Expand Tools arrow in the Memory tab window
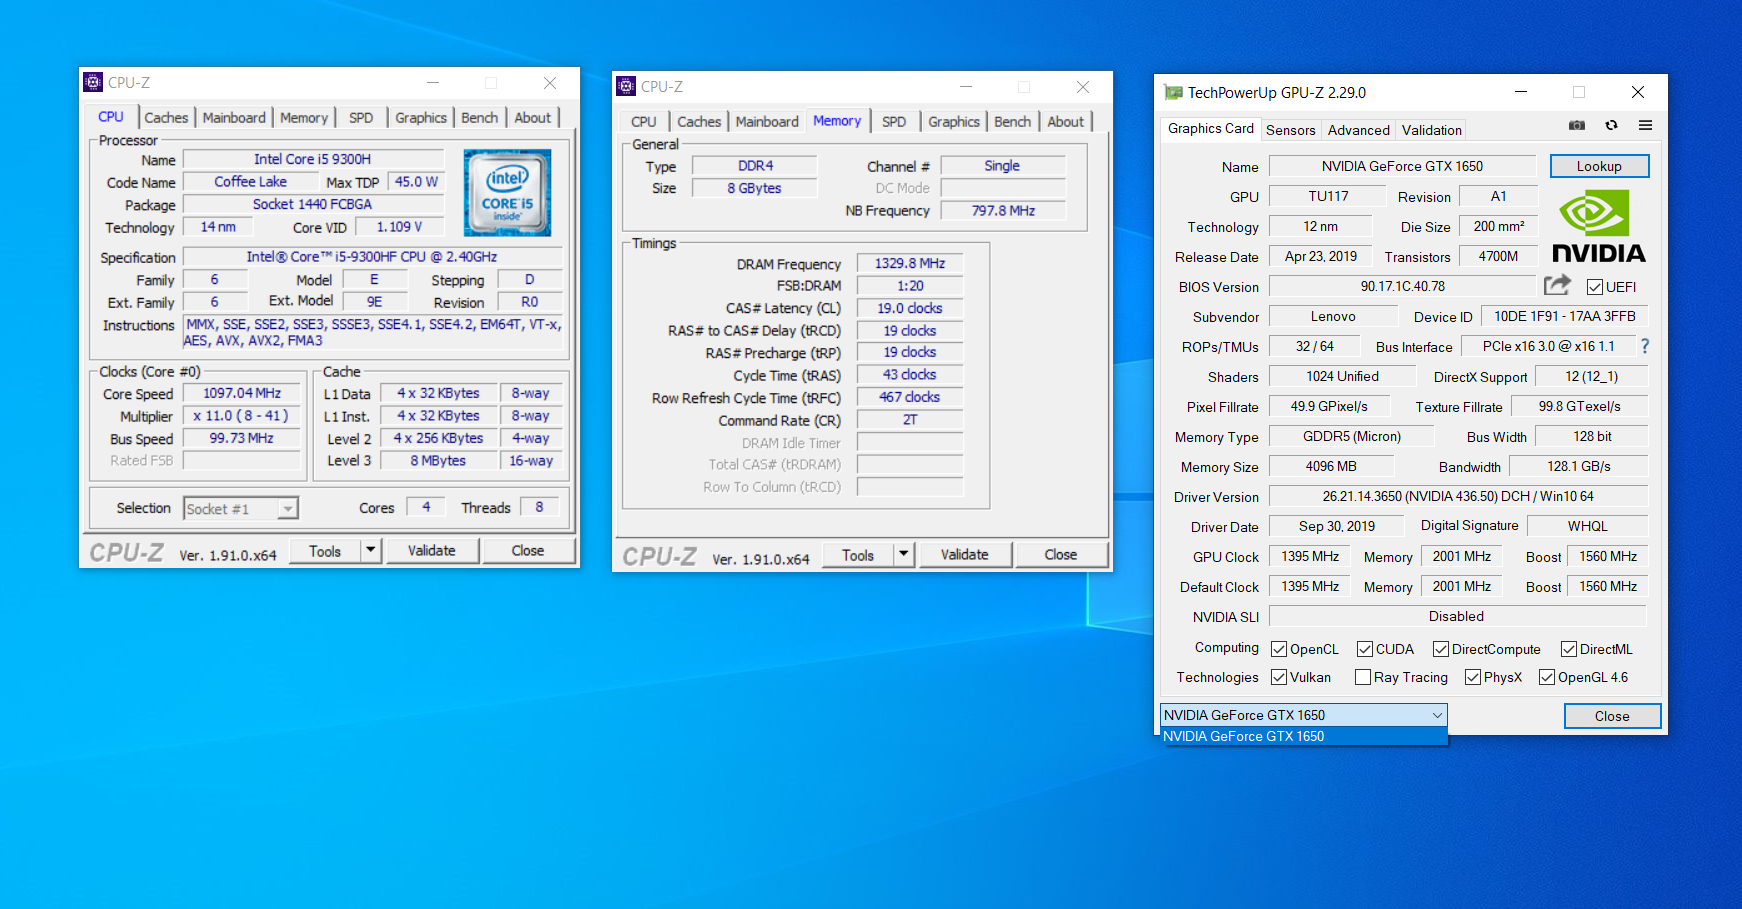 coord(904,554)
